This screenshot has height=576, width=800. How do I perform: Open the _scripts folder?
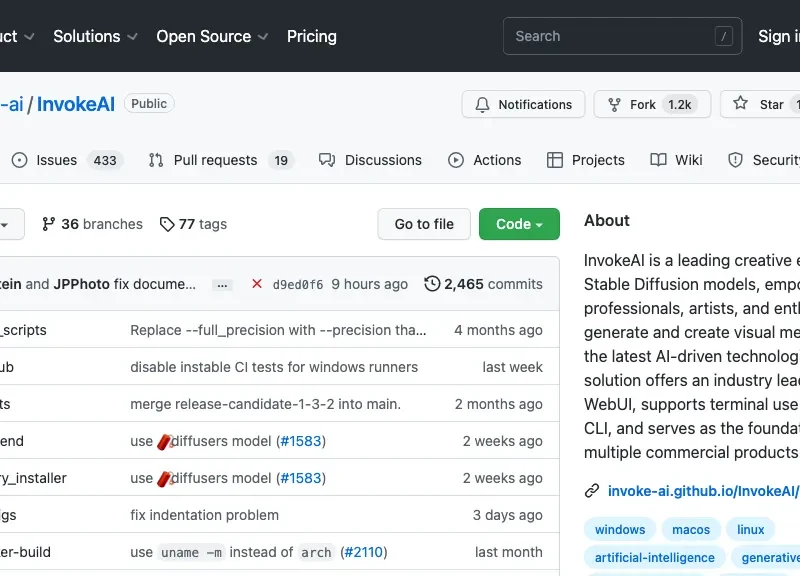[x=23, y=331]
